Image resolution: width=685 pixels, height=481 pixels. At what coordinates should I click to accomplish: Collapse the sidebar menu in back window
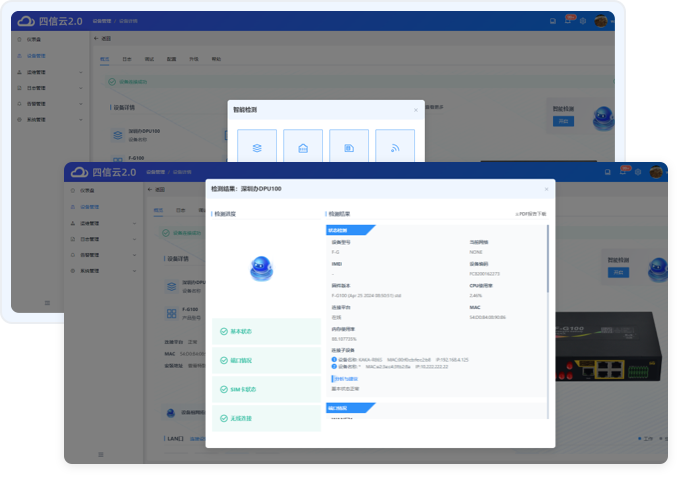(x=47, y=303)
